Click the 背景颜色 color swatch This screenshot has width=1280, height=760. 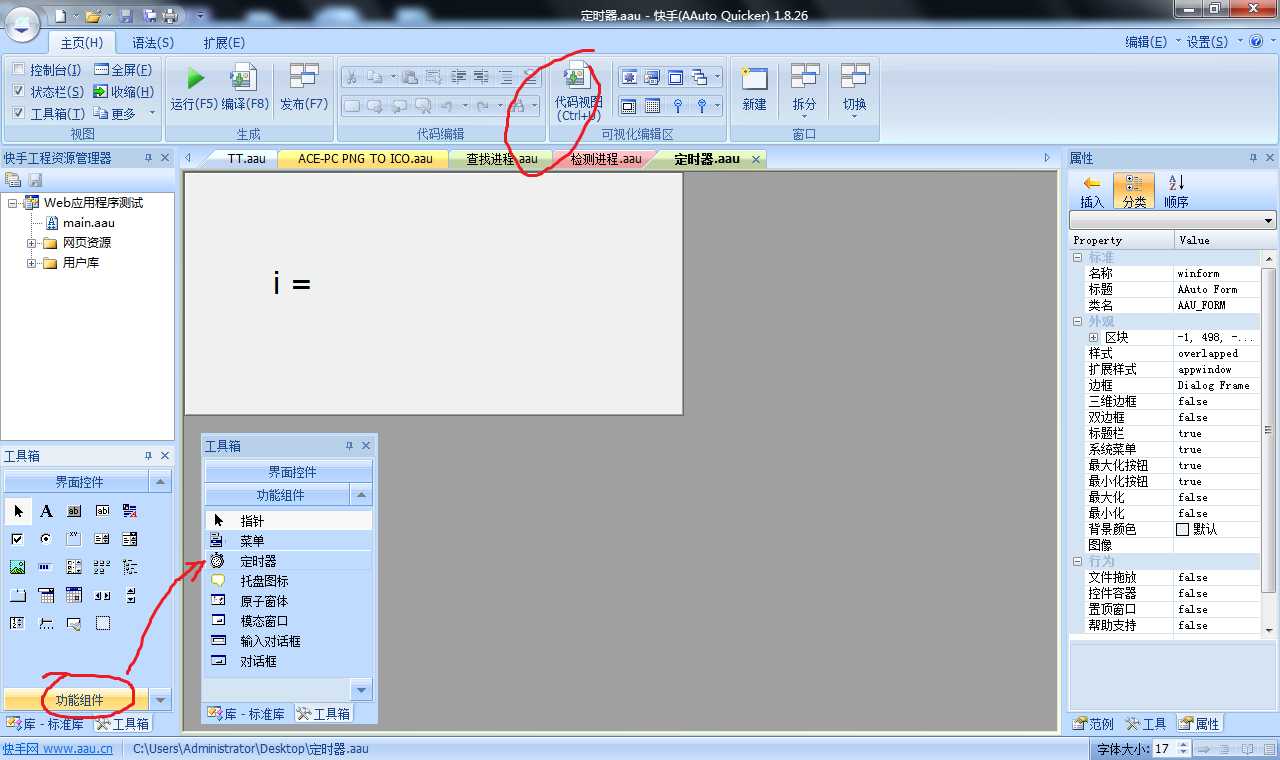(x=1183, y=529)
